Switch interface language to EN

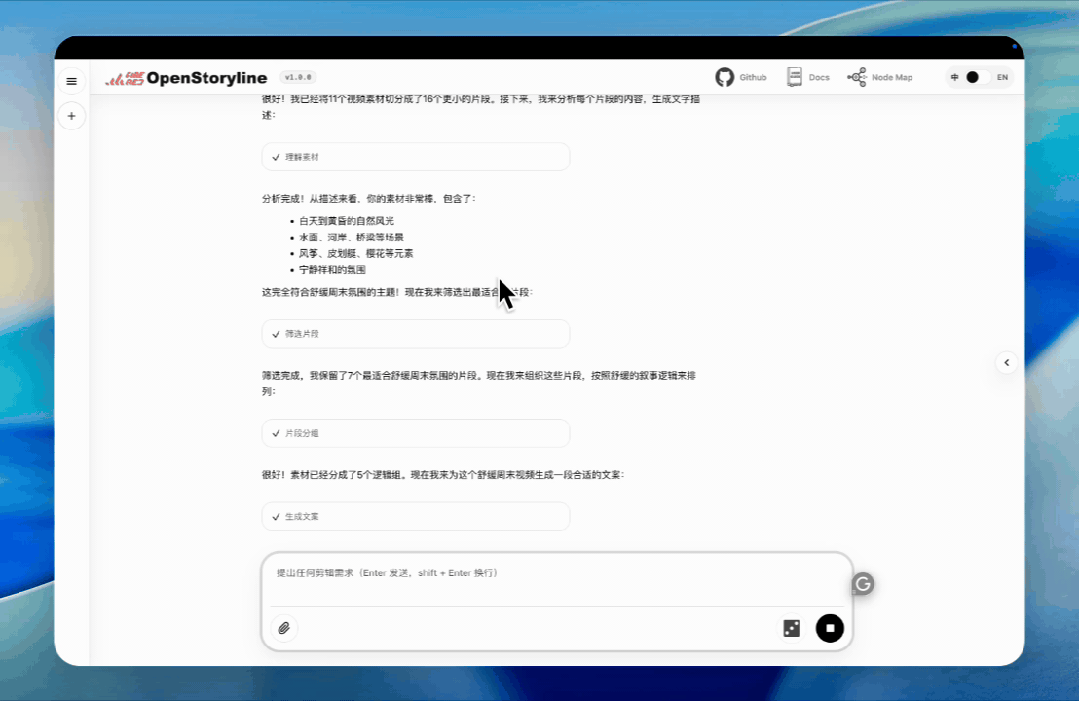[x=1001, y=76]
